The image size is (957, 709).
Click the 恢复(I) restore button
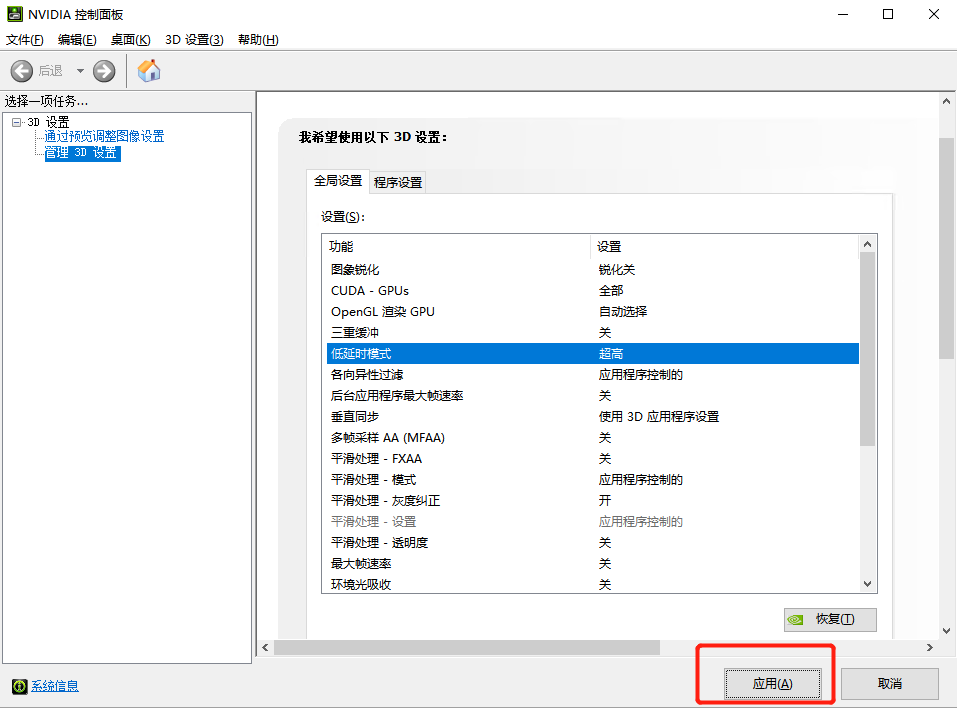831,619
